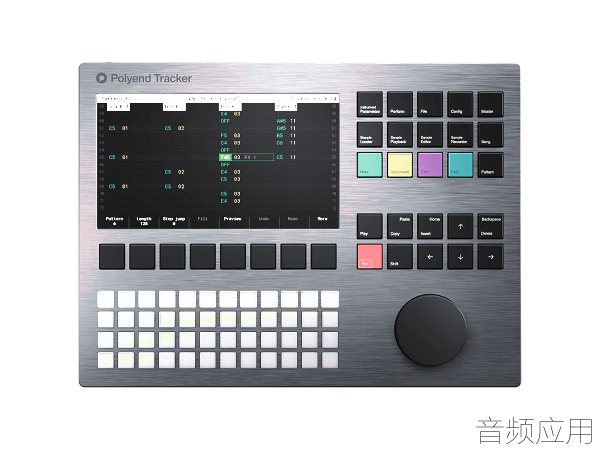Open the Perform mode key
This screenshot has width=600, height=450.
(400, 104)
